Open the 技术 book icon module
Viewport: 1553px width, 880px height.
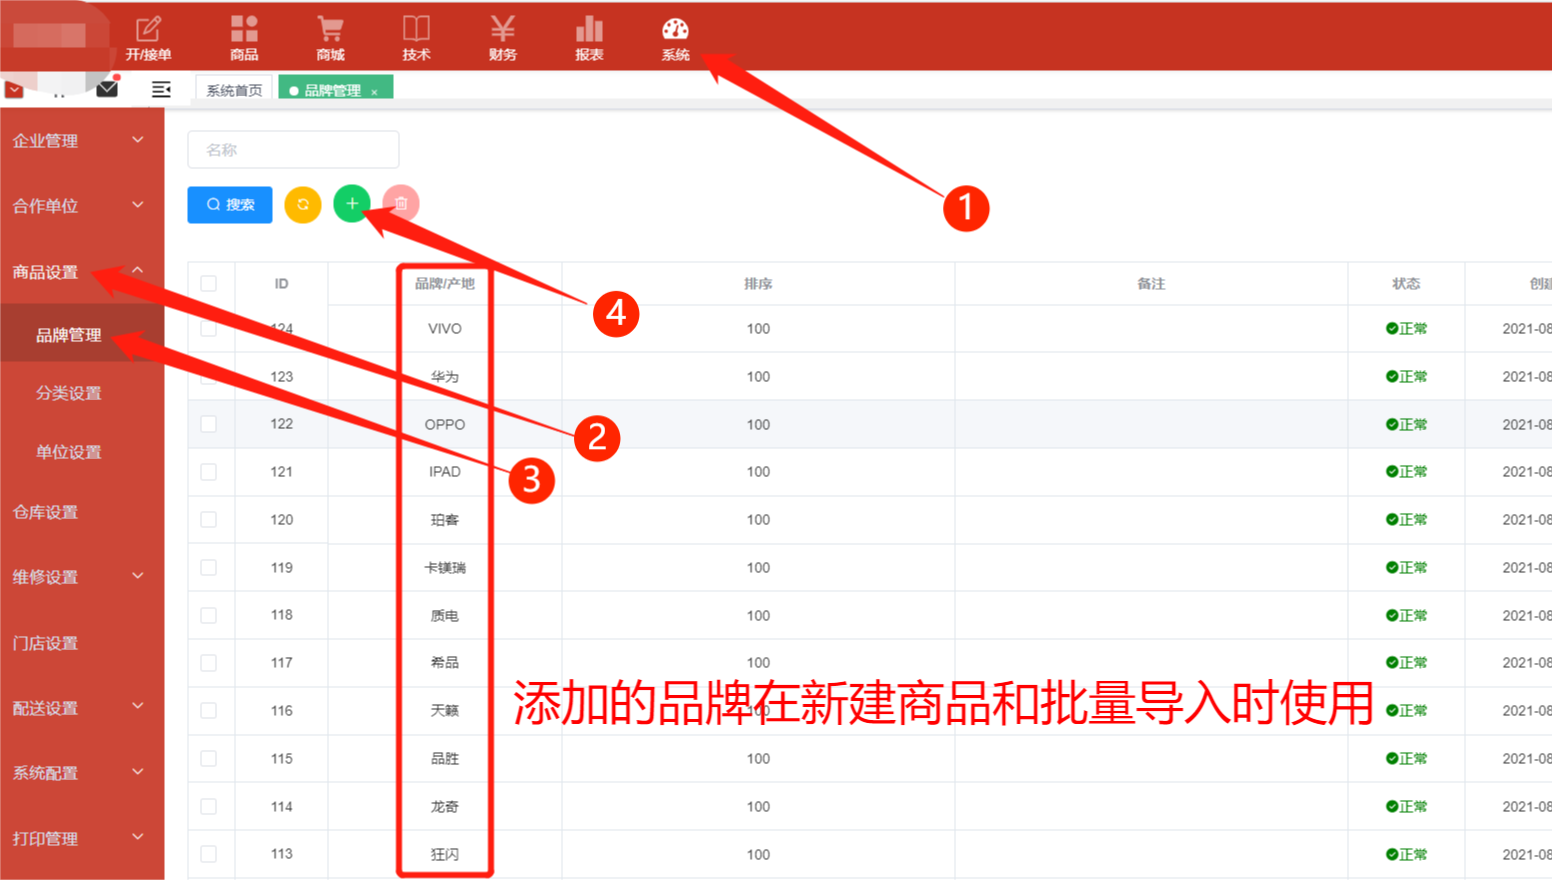(x=416, y=39)
